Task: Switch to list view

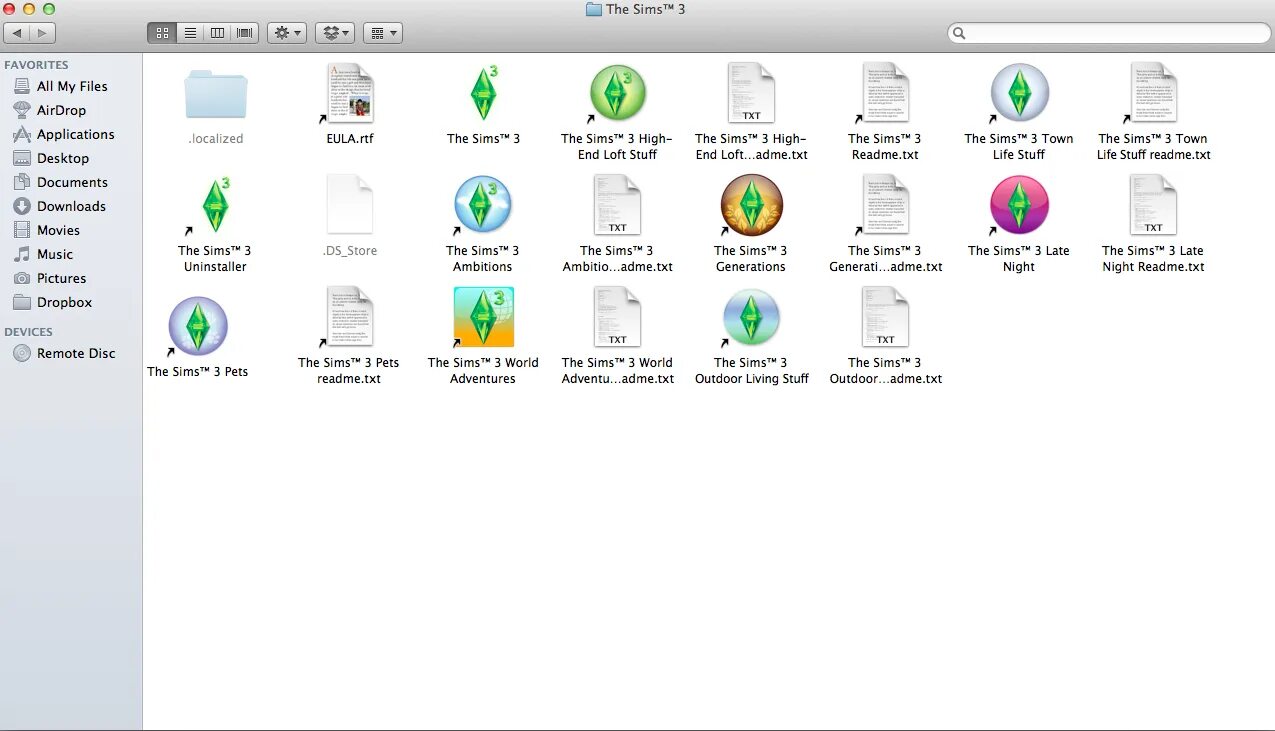Action: coord(189,33)
